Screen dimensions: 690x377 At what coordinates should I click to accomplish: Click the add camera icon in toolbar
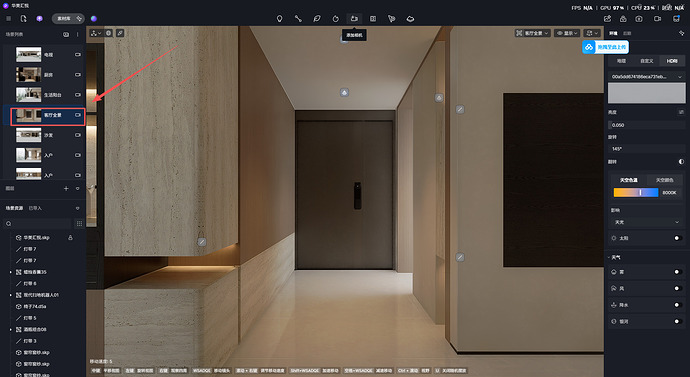tap(354, 18)
